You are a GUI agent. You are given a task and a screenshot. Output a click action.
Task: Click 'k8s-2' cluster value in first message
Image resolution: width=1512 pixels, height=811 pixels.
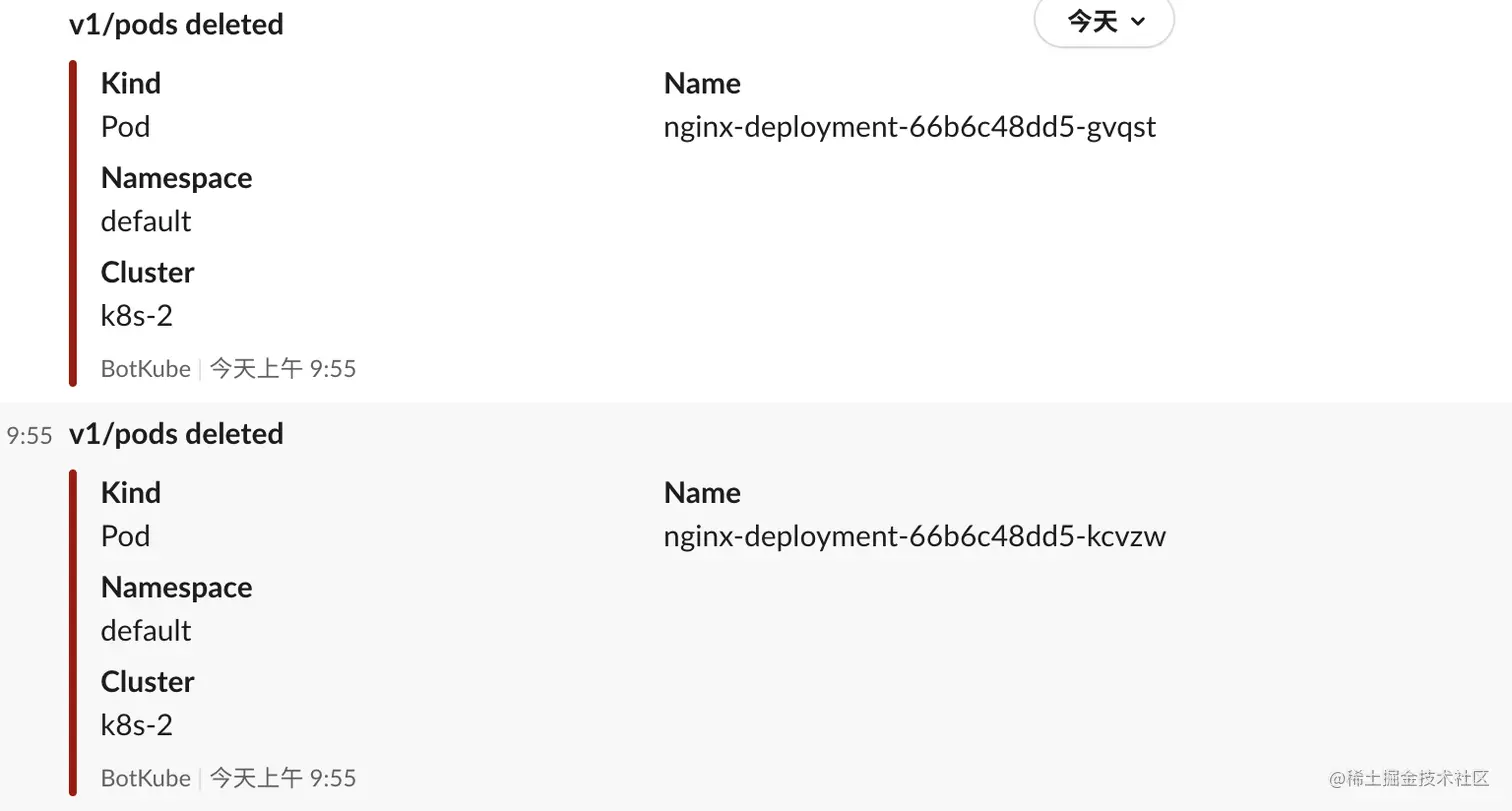pos(137,316)
